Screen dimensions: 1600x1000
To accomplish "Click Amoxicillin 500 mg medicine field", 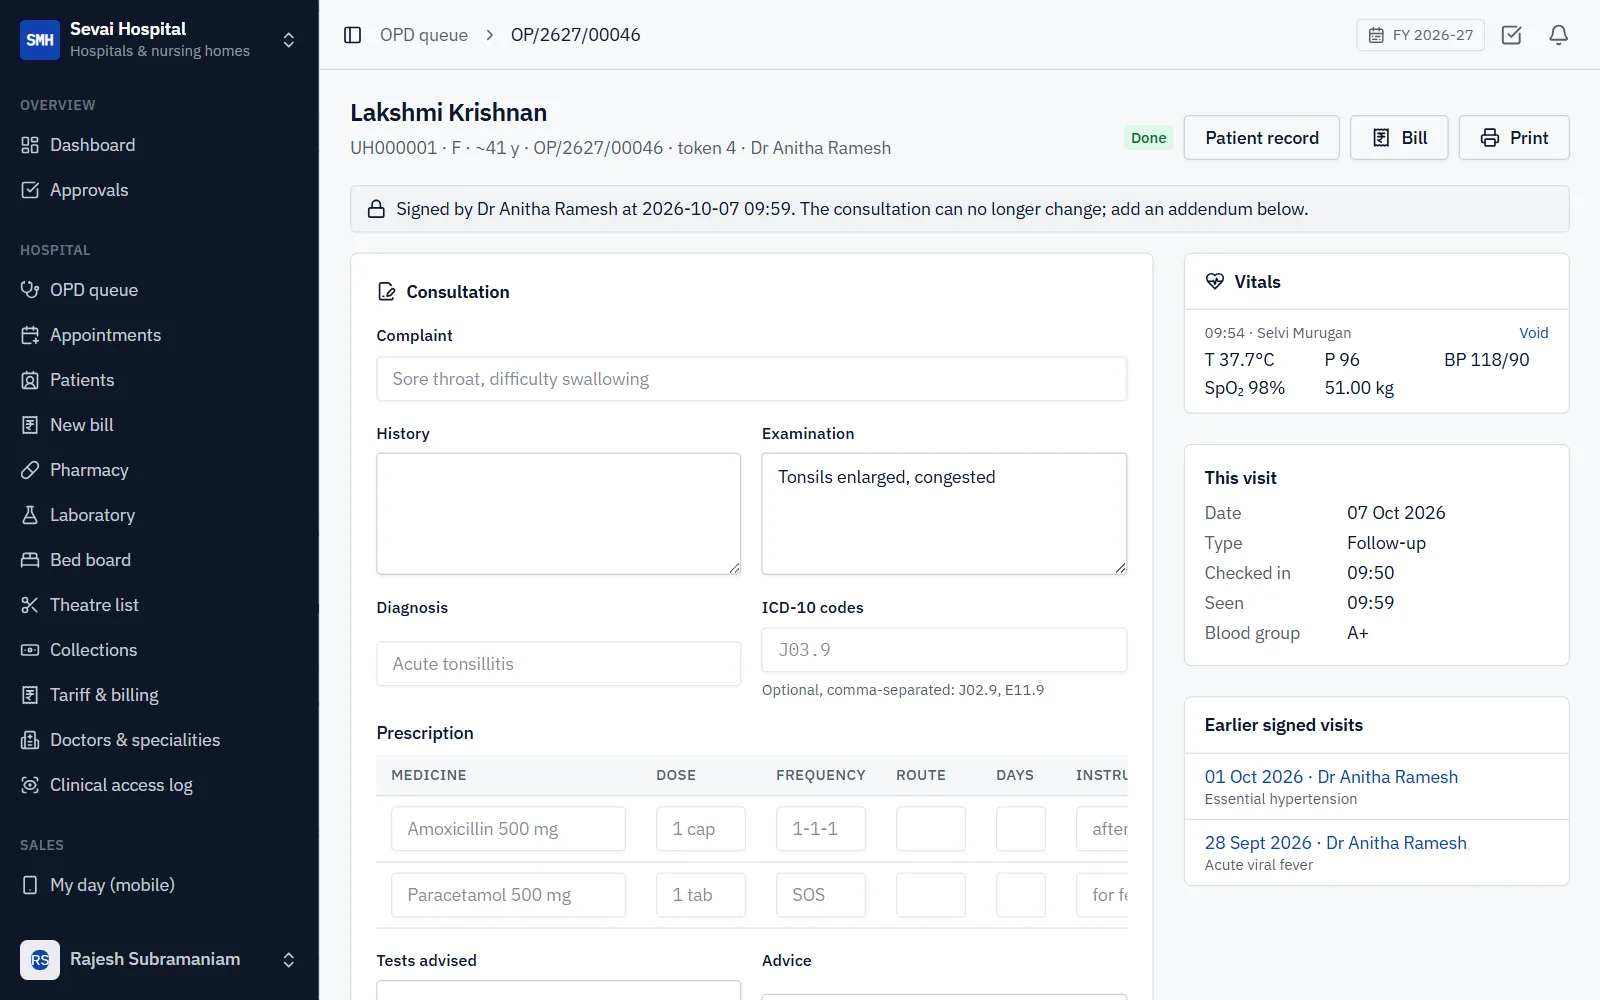I will point(508,829).
